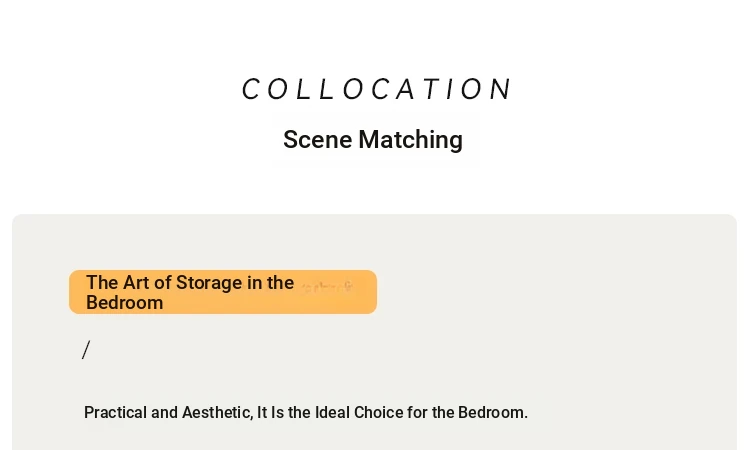Click the word Aesthetic in the tagline

tap(218, 412)
